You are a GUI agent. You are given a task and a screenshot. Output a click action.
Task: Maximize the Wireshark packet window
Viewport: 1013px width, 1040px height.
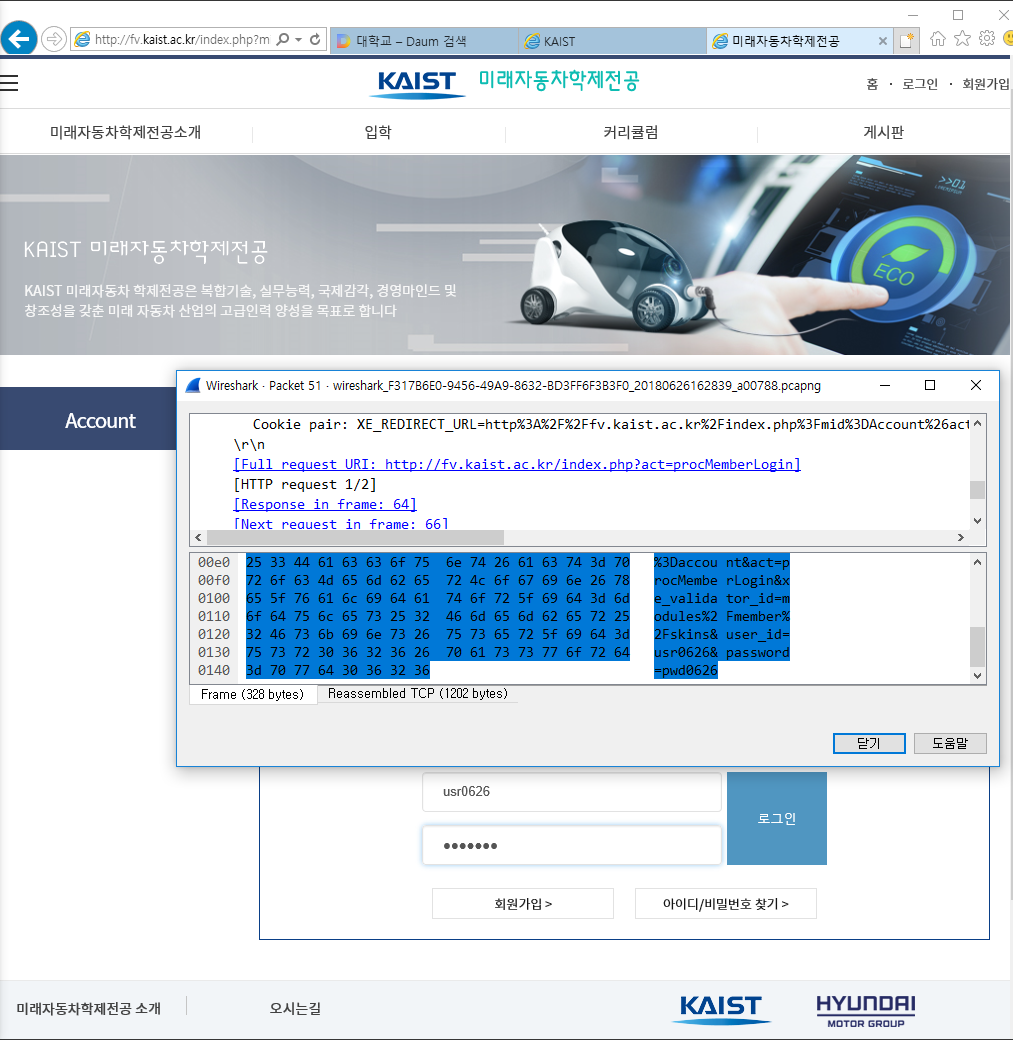pos(930,385)
